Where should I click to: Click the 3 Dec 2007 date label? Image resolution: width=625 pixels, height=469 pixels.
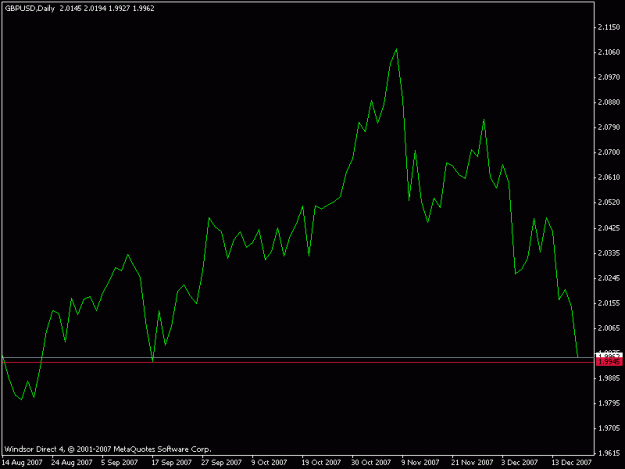coord(519,463)
